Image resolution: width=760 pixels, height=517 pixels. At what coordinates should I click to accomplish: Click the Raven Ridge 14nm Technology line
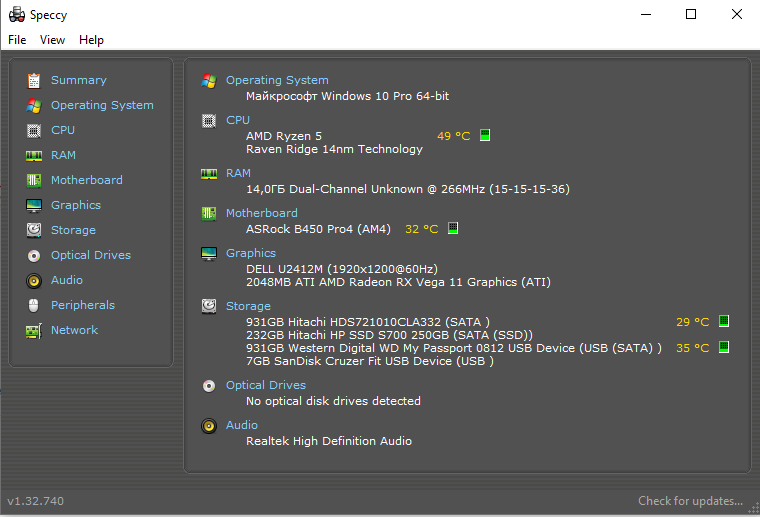click(x=334, y=149)
